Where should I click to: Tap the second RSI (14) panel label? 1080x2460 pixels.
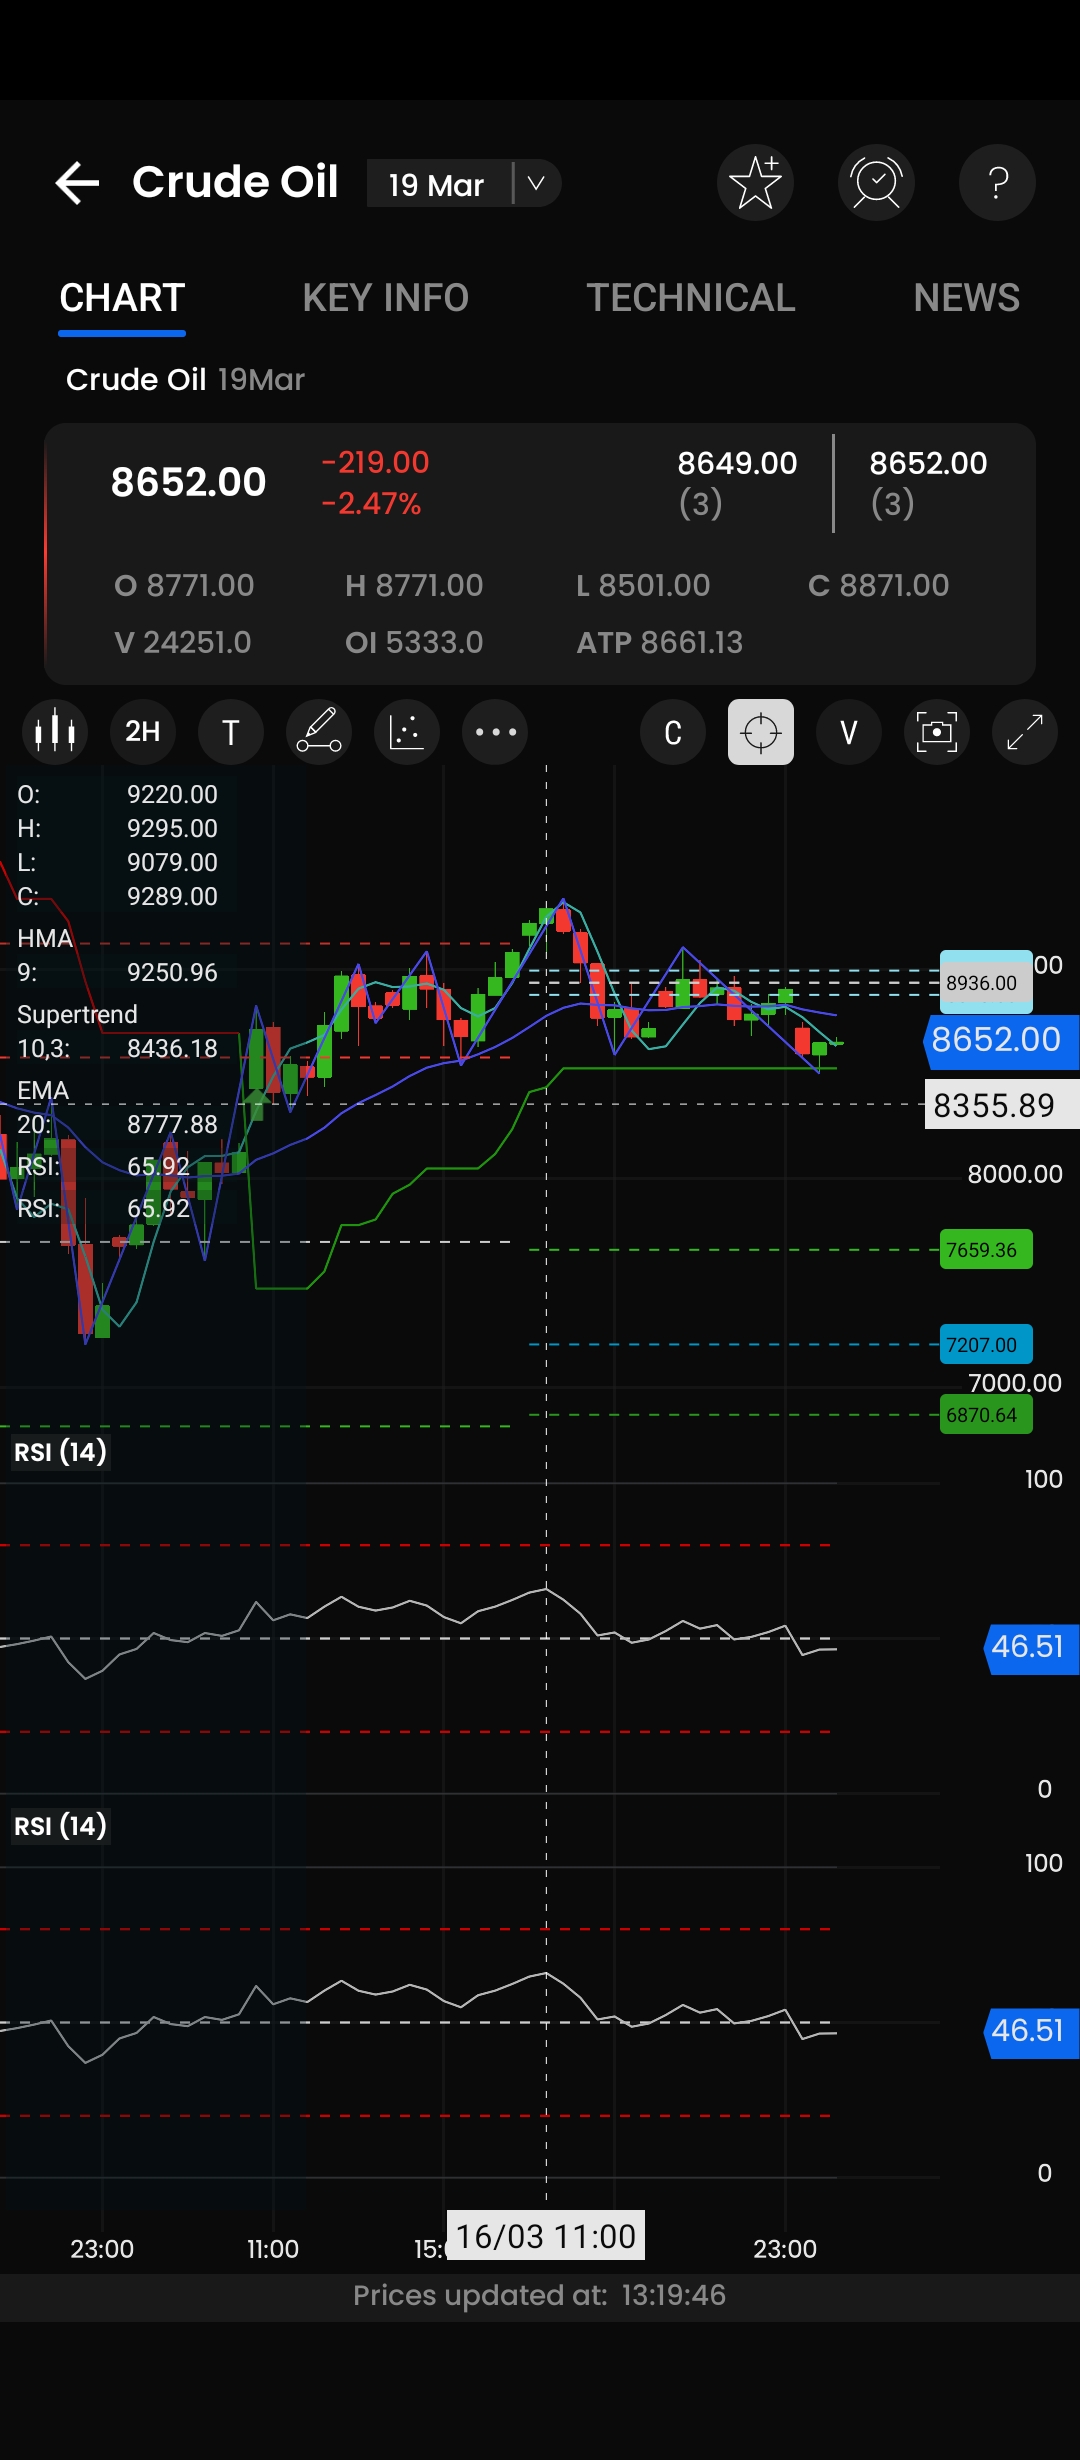pos(60,1826)
